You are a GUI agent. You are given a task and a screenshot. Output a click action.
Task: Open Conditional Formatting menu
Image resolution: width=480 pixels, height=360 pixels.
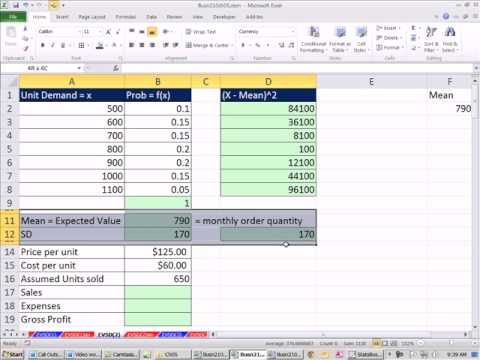click(313, 39)
